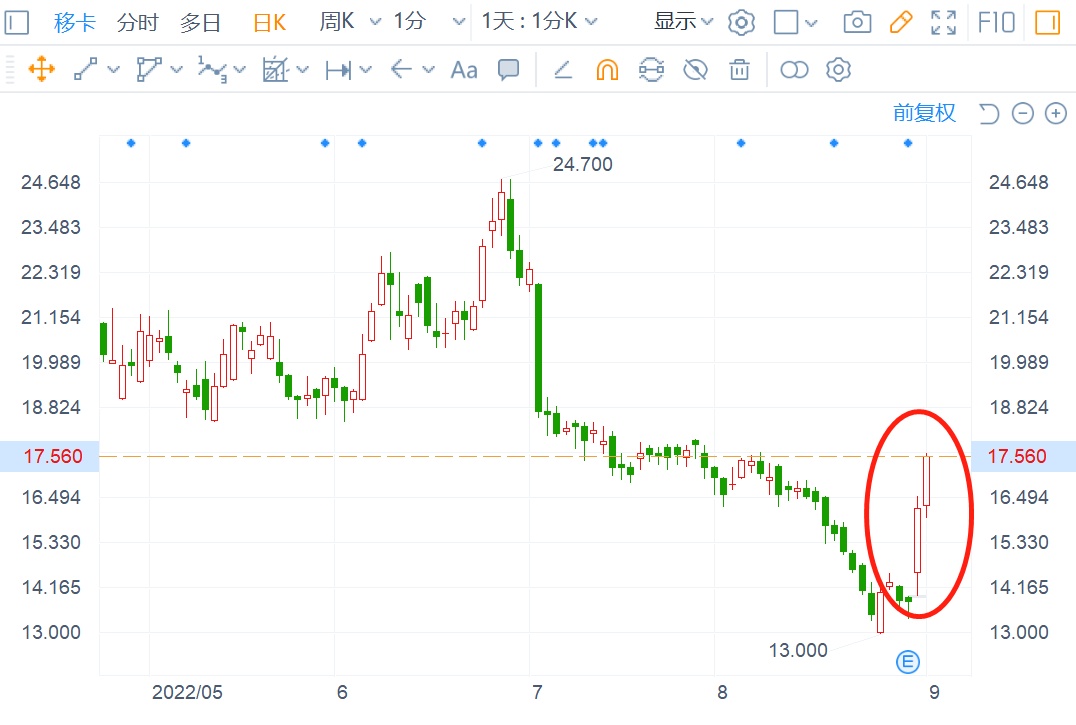Image resolution: width=1076 pixels, height=725 pixels.
Task: Expand the wave pattern options arrow
Action: pyautogui.click(x=239, y=70)
